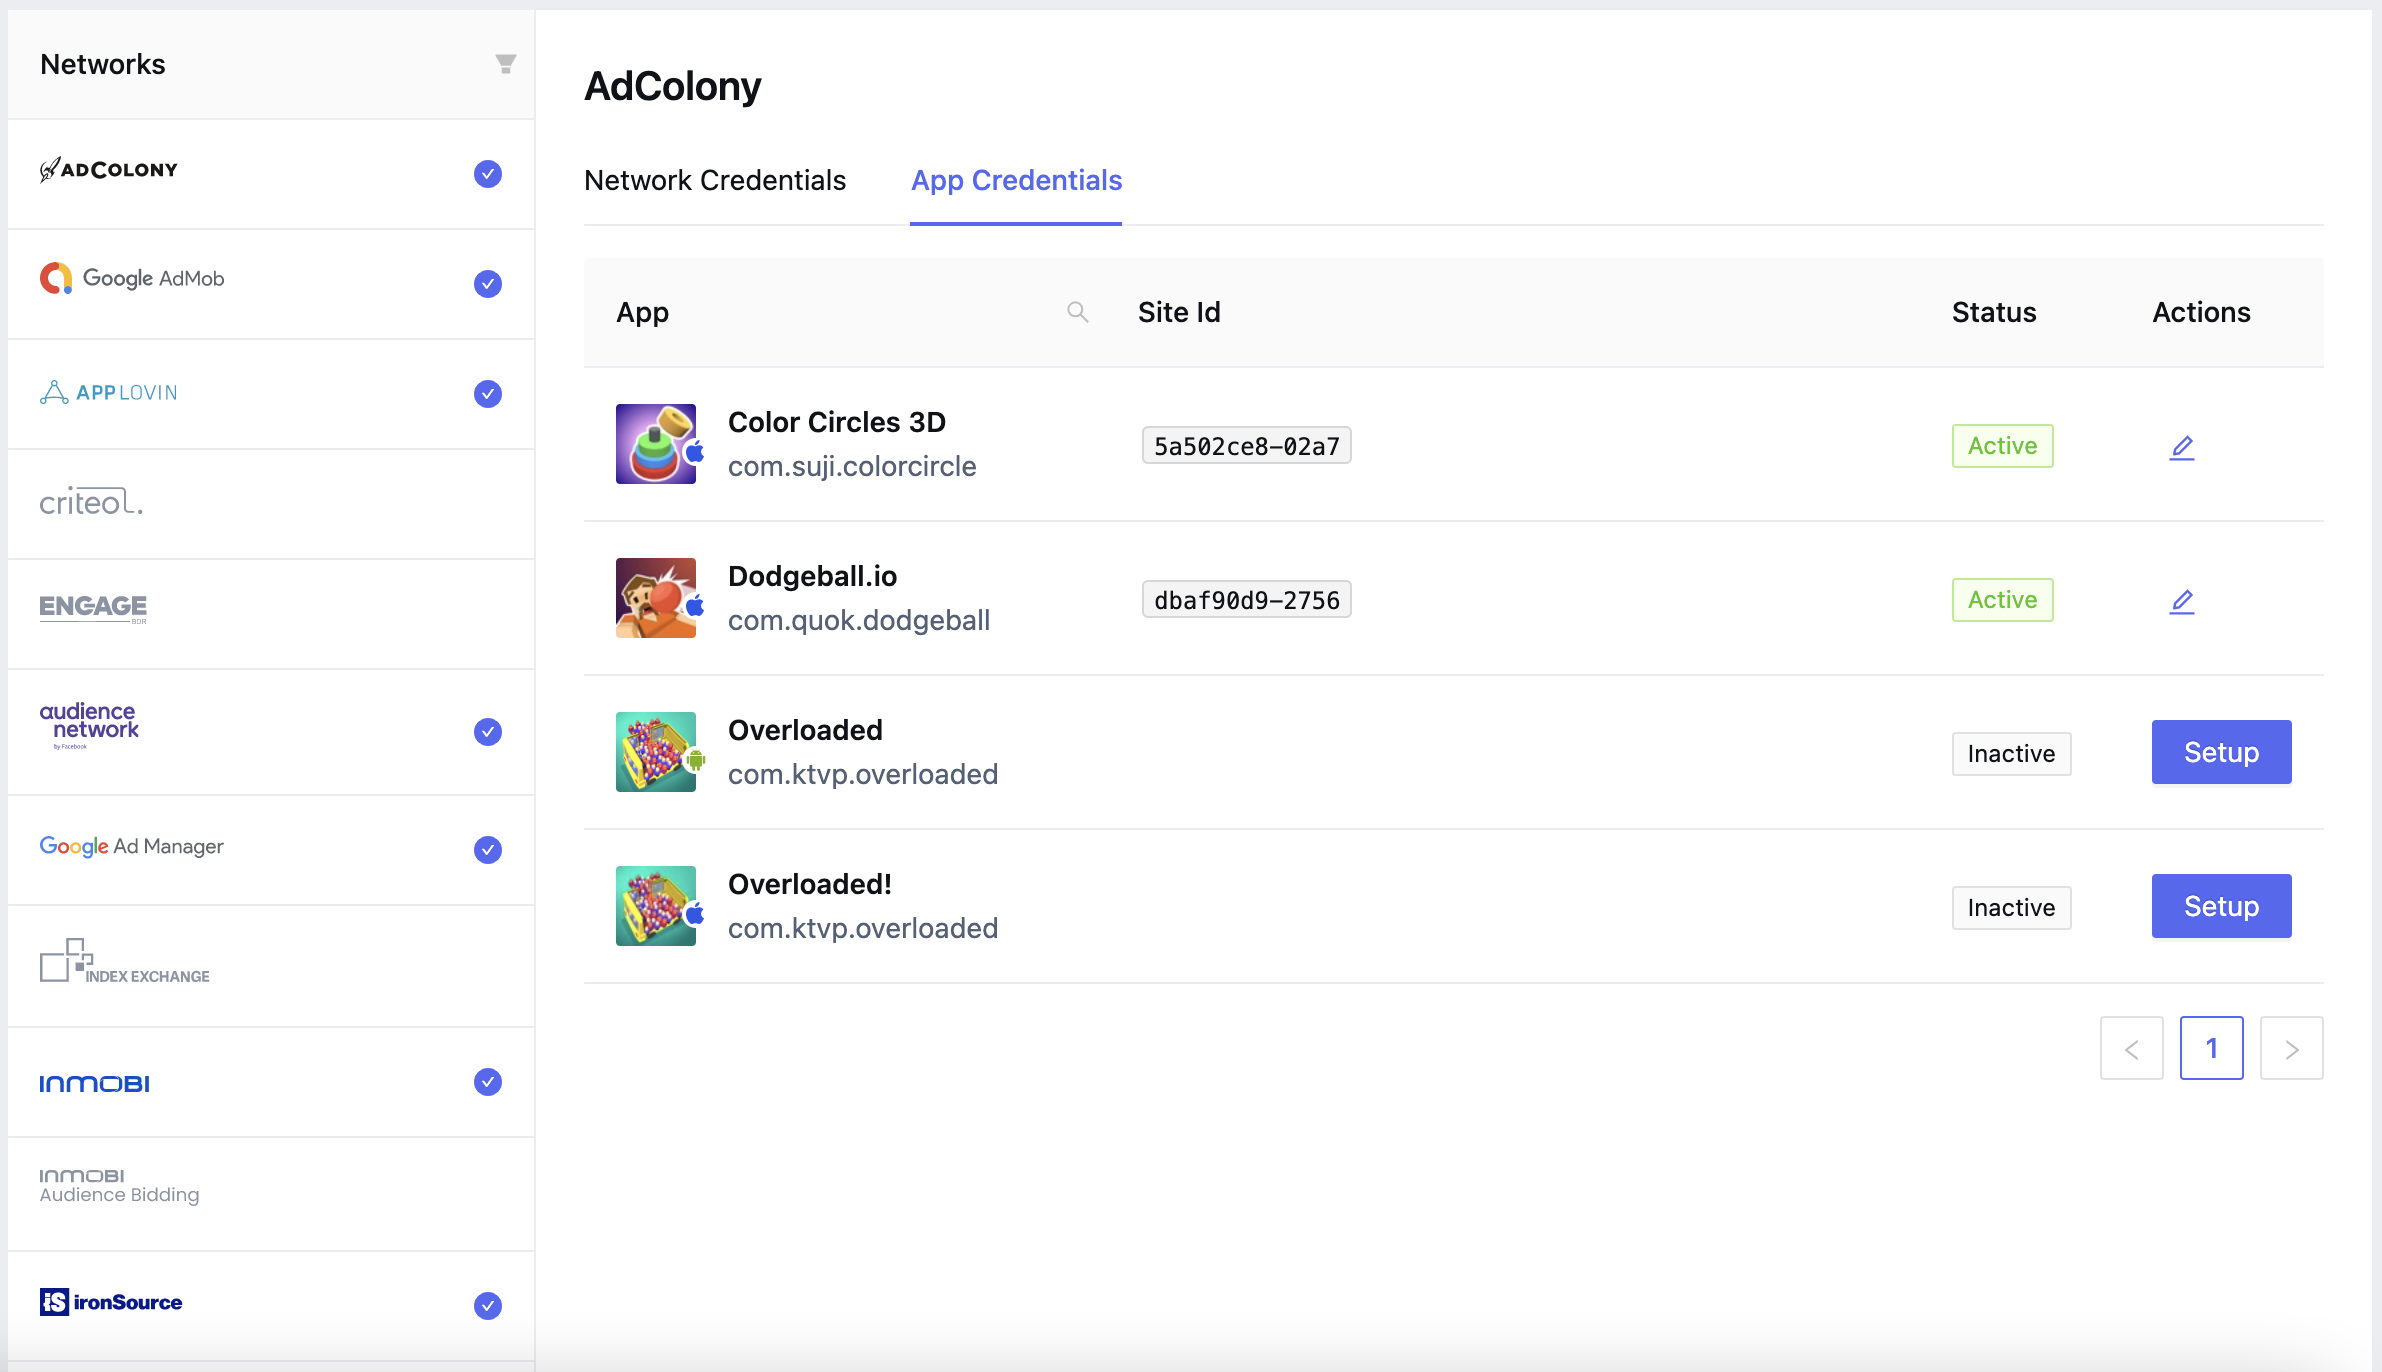This screenshot has height=1372, width=2382.
Task: Click the Overloaded app name
Action: pos(806,730)
